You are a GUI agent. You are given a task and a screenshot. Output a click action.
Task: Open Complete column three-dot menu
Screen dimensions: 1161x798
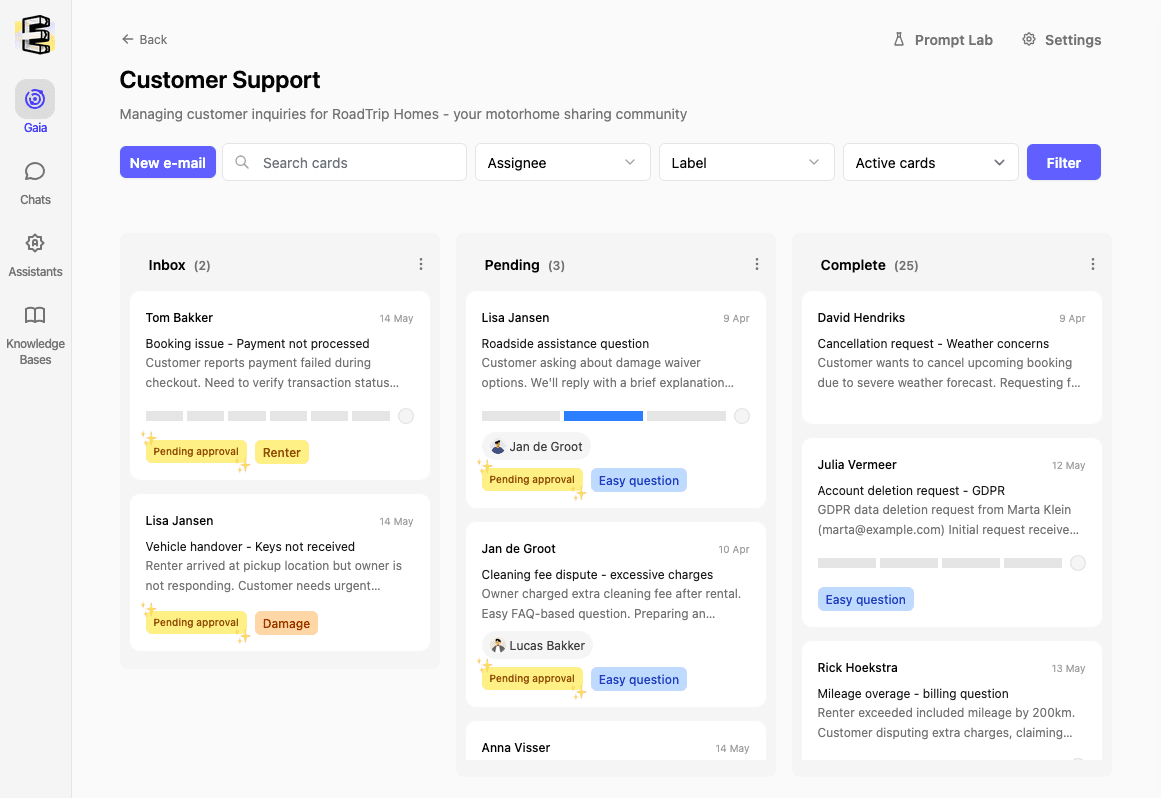click(1093, 265)
